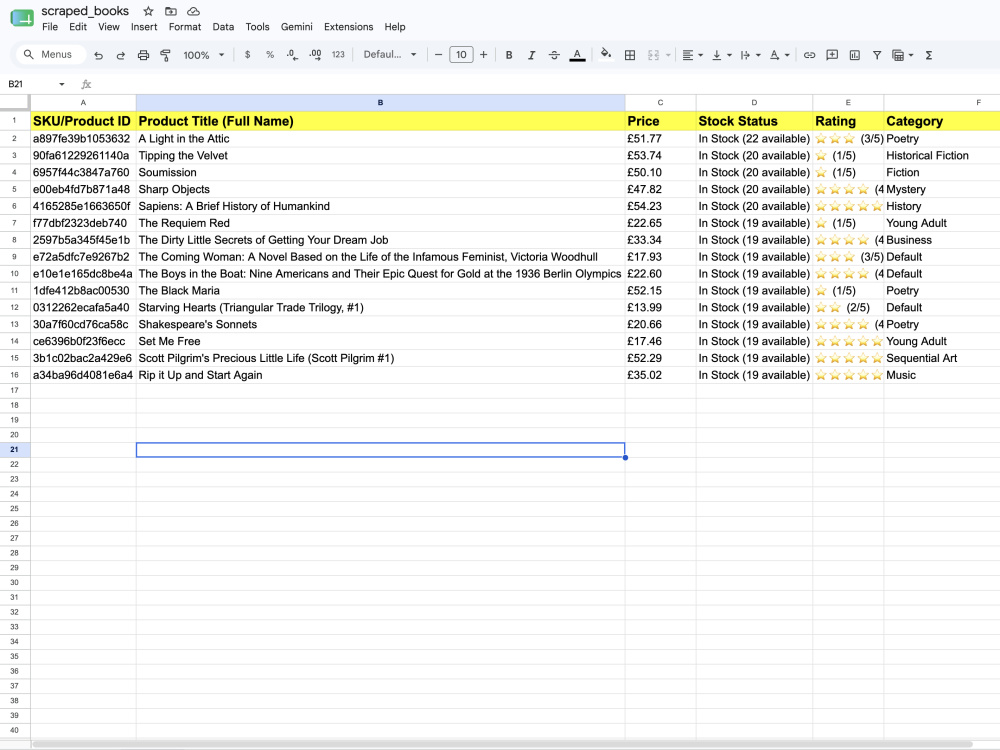Open the Gemini menu

[297, 27]
